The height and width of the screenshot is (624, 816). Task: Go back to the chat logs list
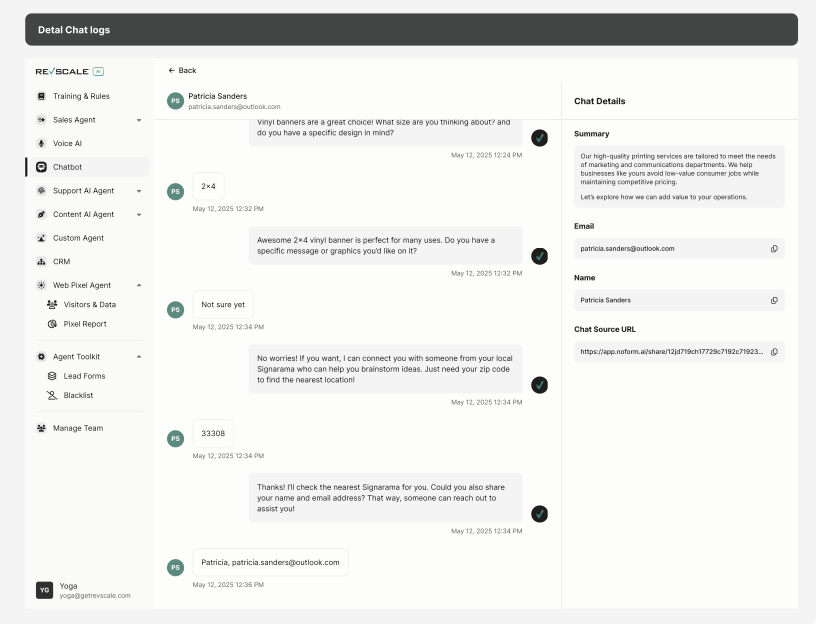pos(182,70)
